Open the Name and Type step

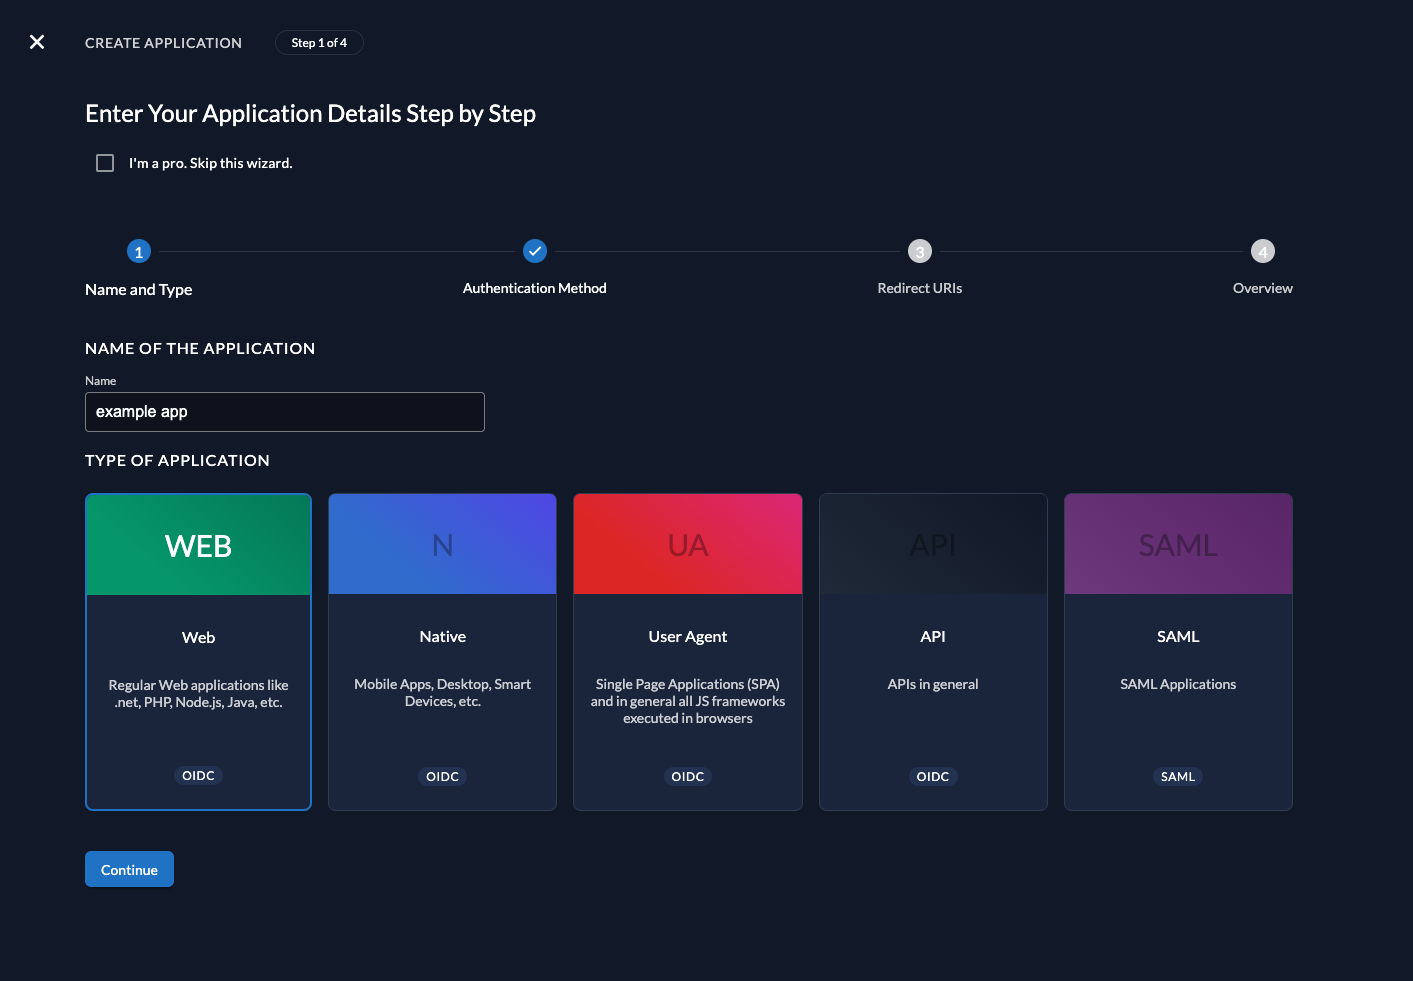(x=138, y=251)
